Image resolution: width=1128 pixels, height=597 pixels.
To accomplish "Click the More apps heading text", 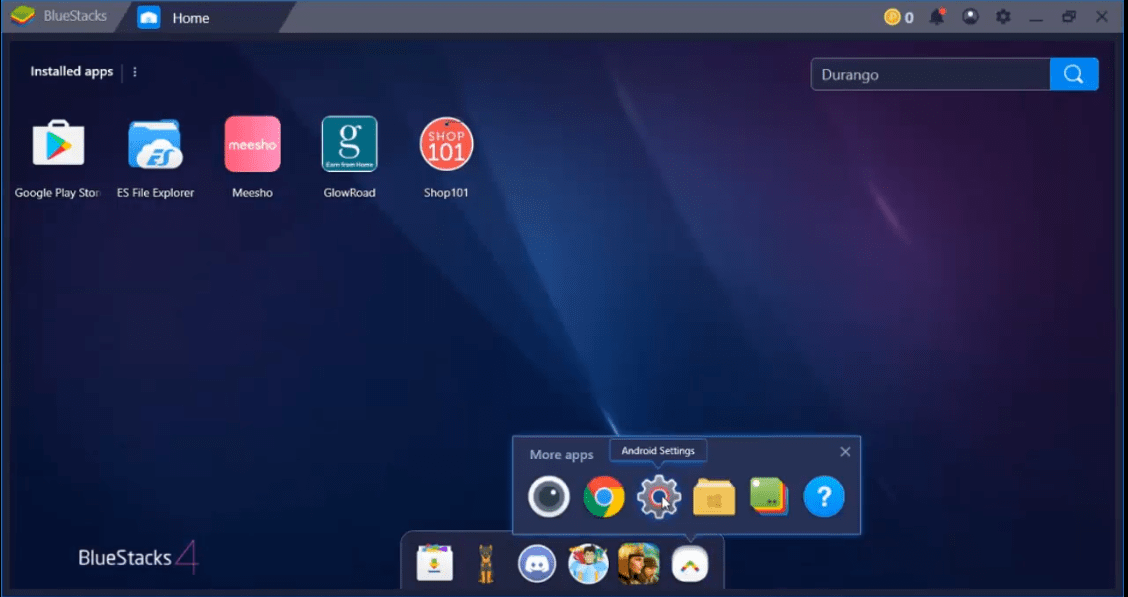I will pyautogui.click(x=561, y=455).
